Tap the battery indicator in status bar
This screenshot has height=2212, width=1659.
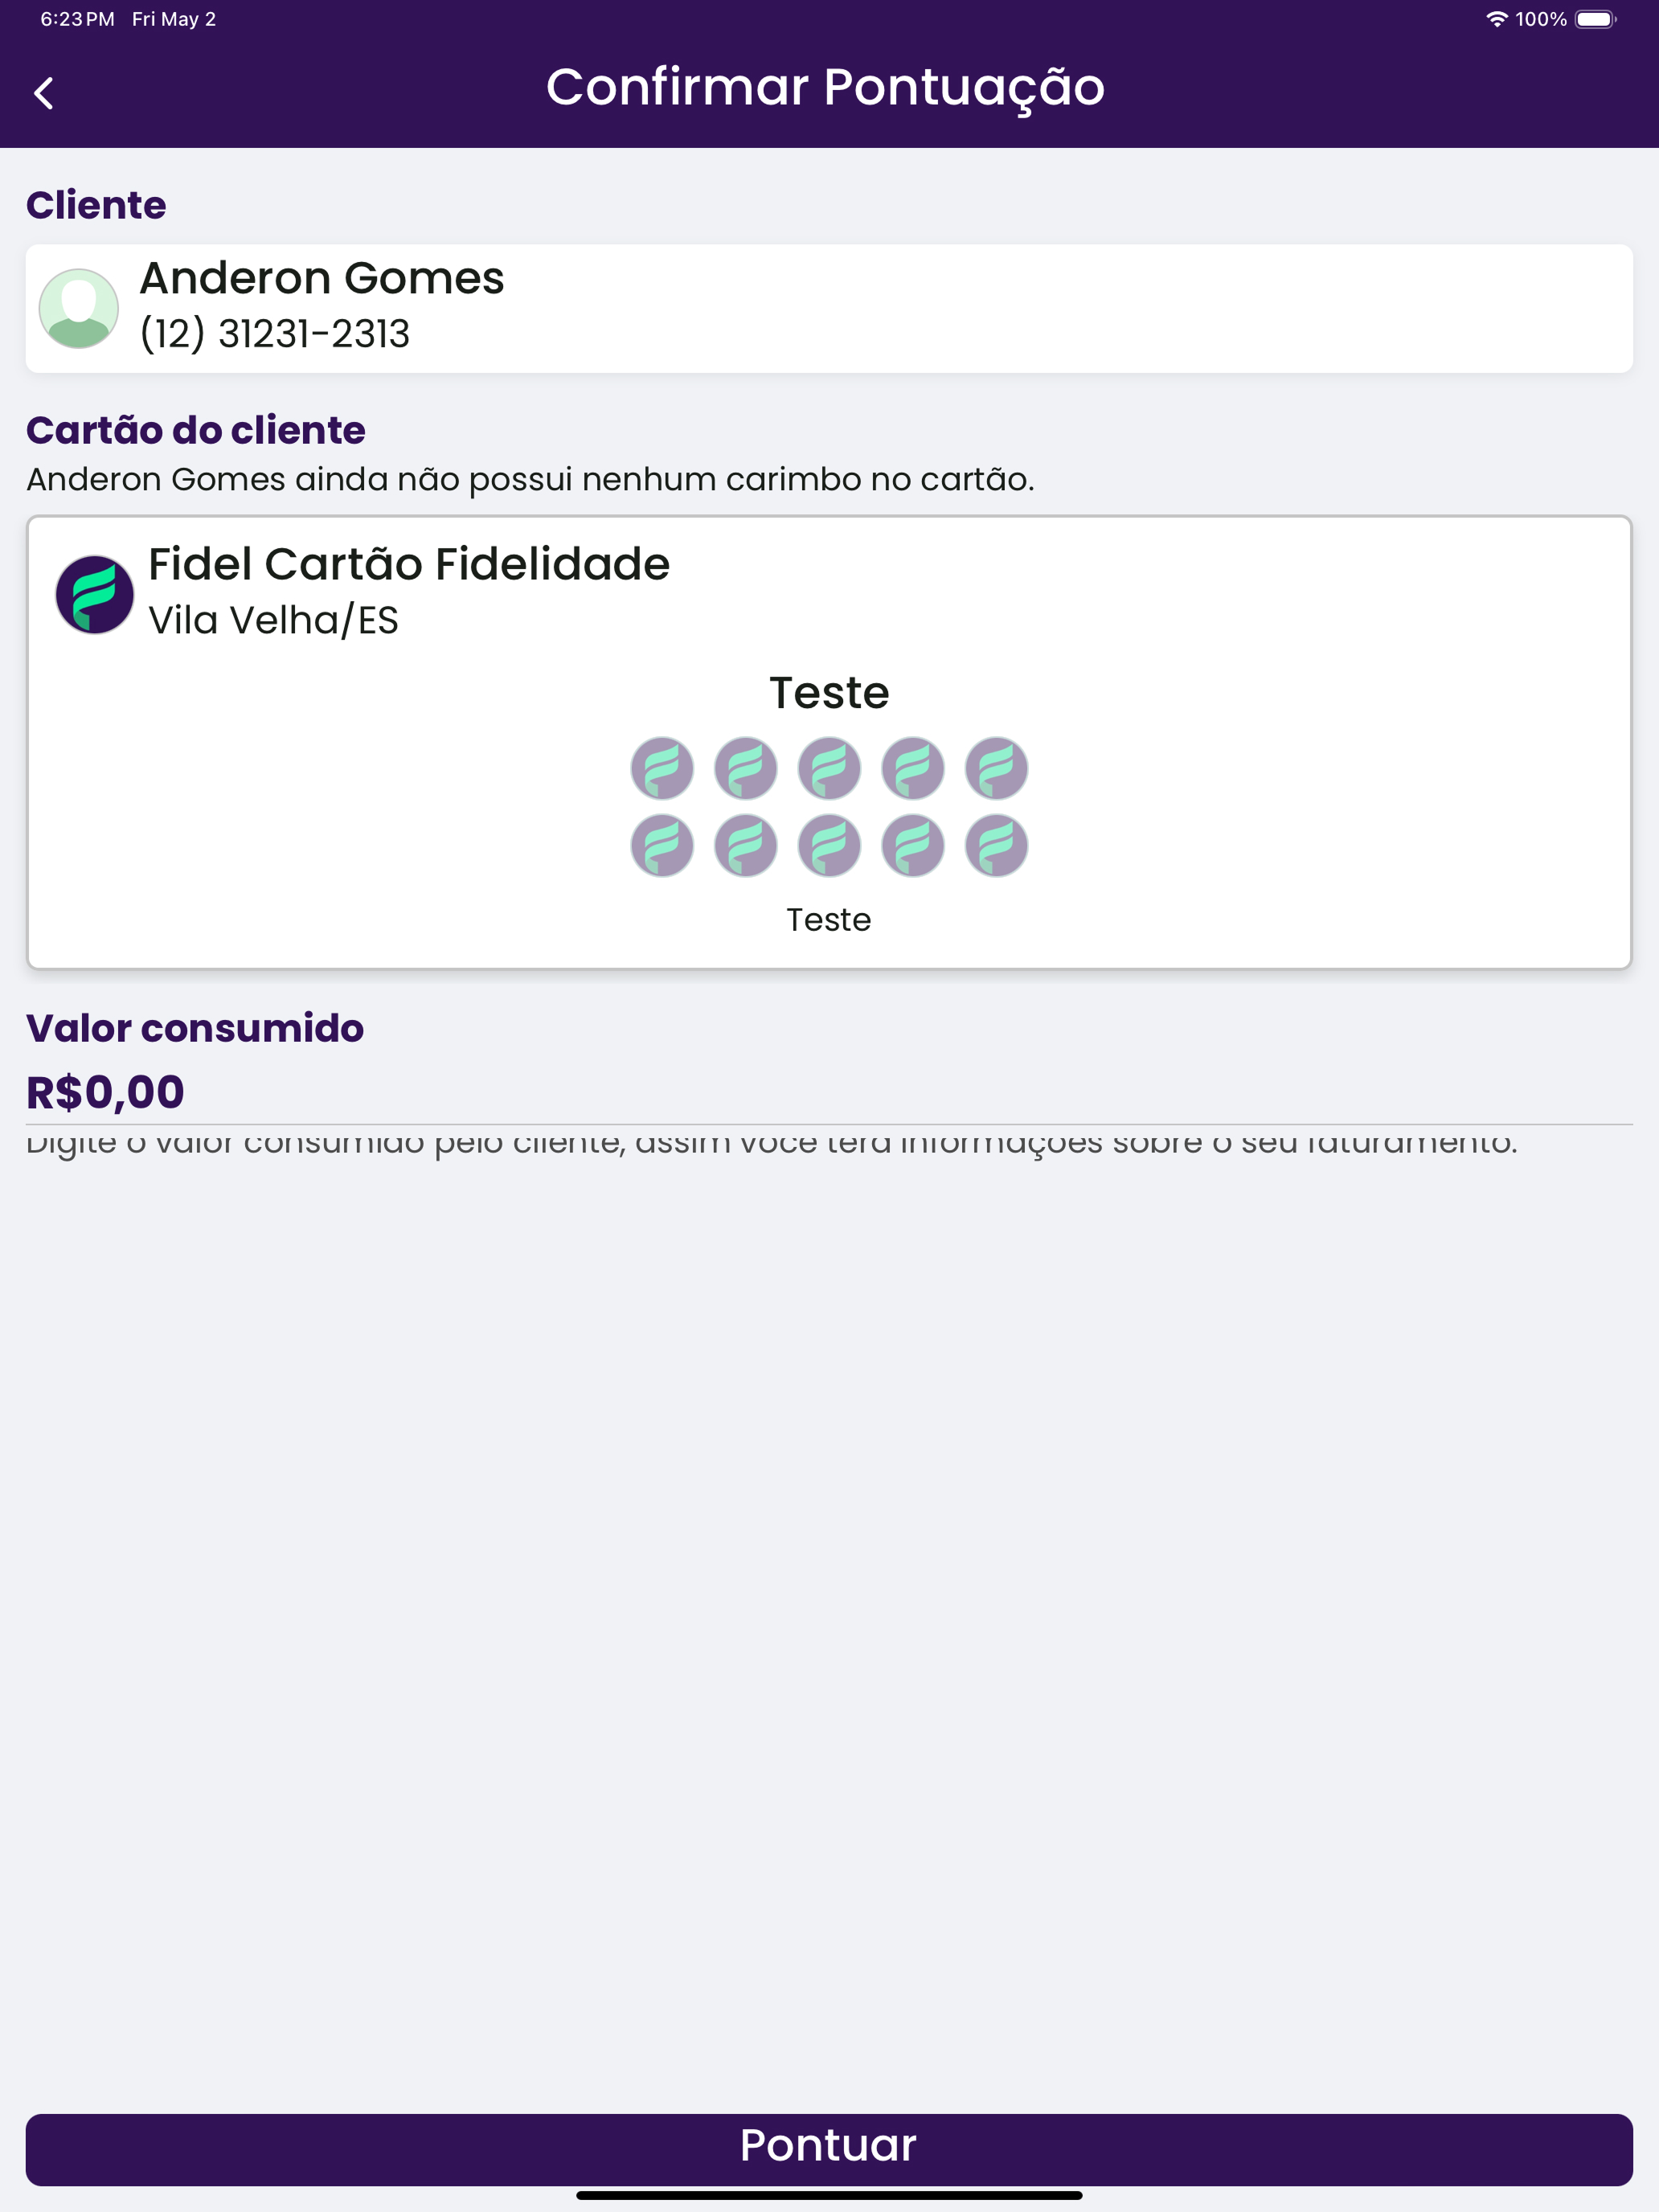[x=1595, y=19]
